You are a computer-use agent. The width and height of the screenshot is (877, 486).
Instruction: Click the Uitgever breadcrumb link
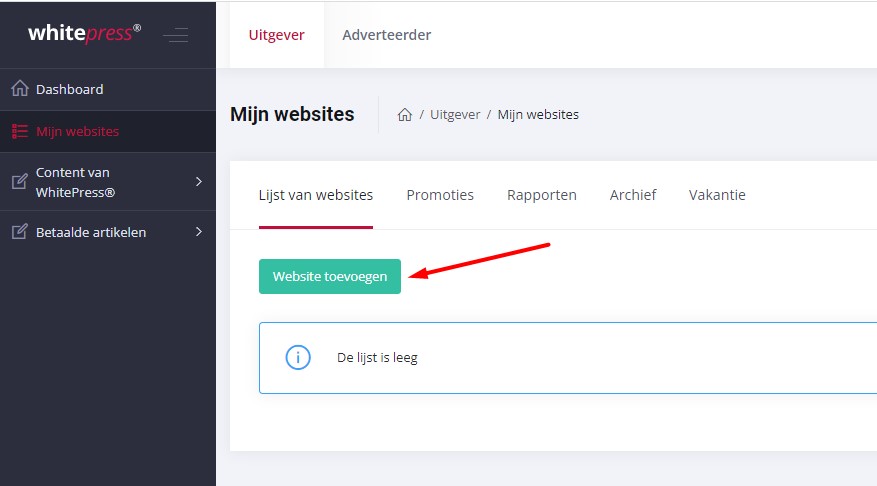[x=455, y=115]
